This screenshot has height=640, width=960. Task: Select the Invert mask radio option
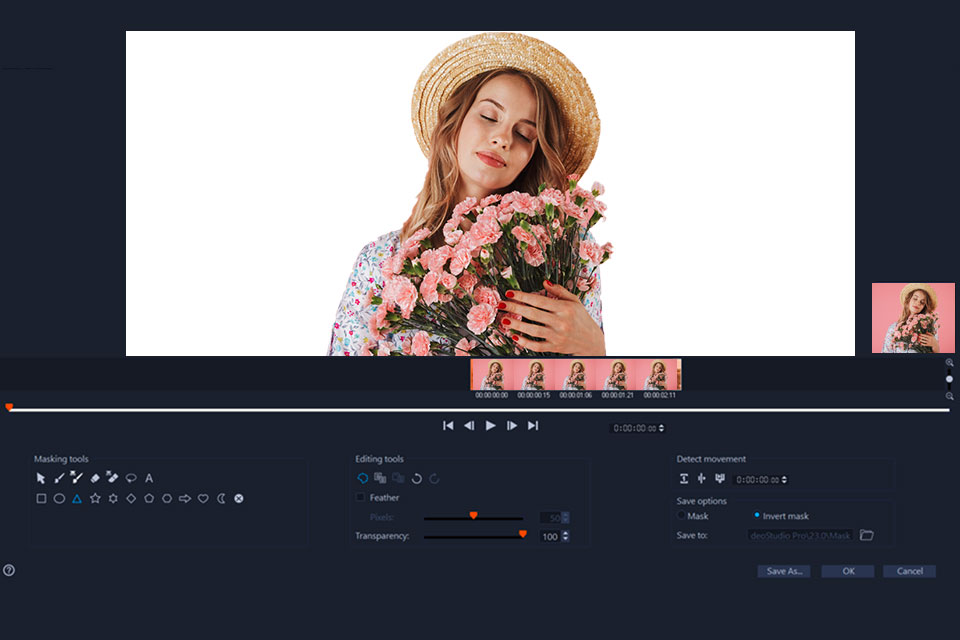(x=757, y=516)
